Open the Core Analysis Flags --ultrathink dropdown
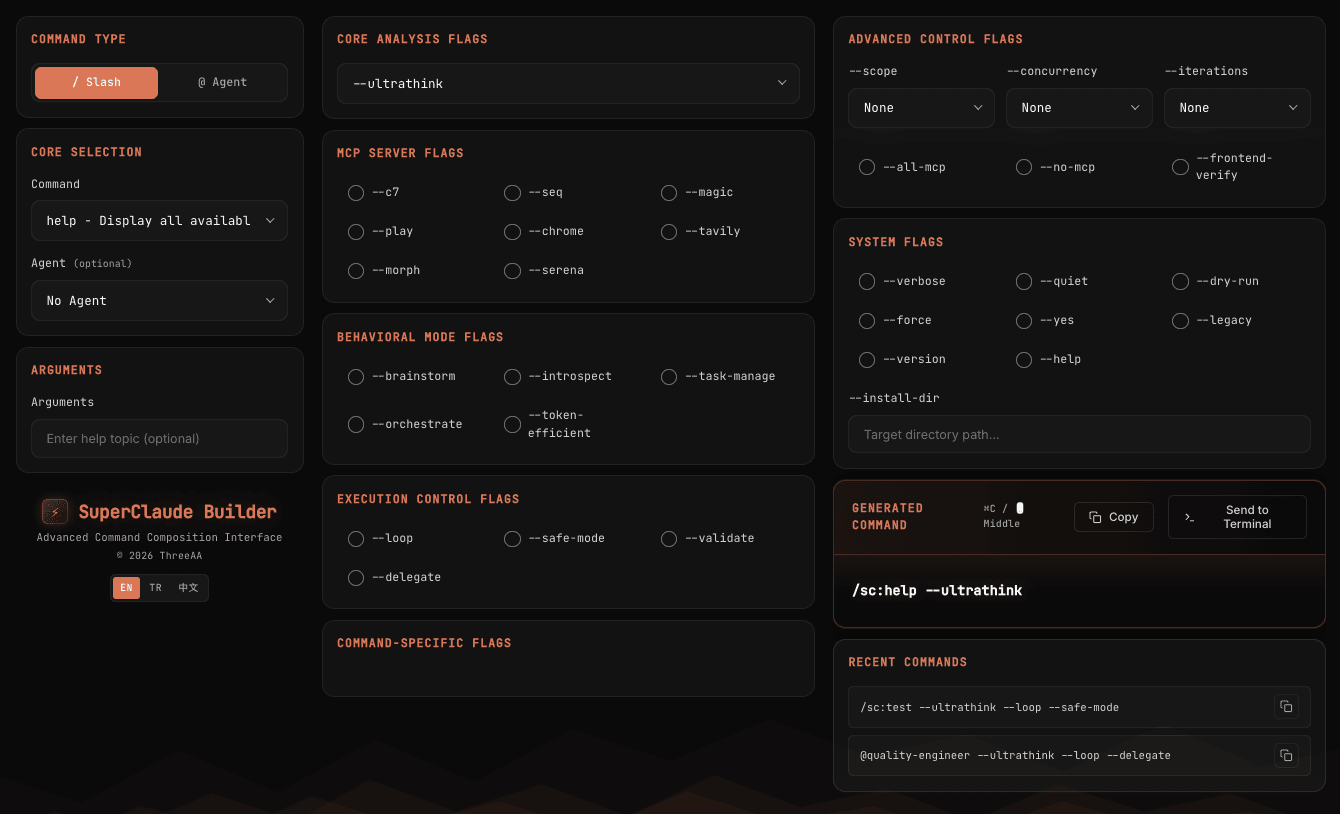This screenshot has width=1340, height=814. (568, 83)
